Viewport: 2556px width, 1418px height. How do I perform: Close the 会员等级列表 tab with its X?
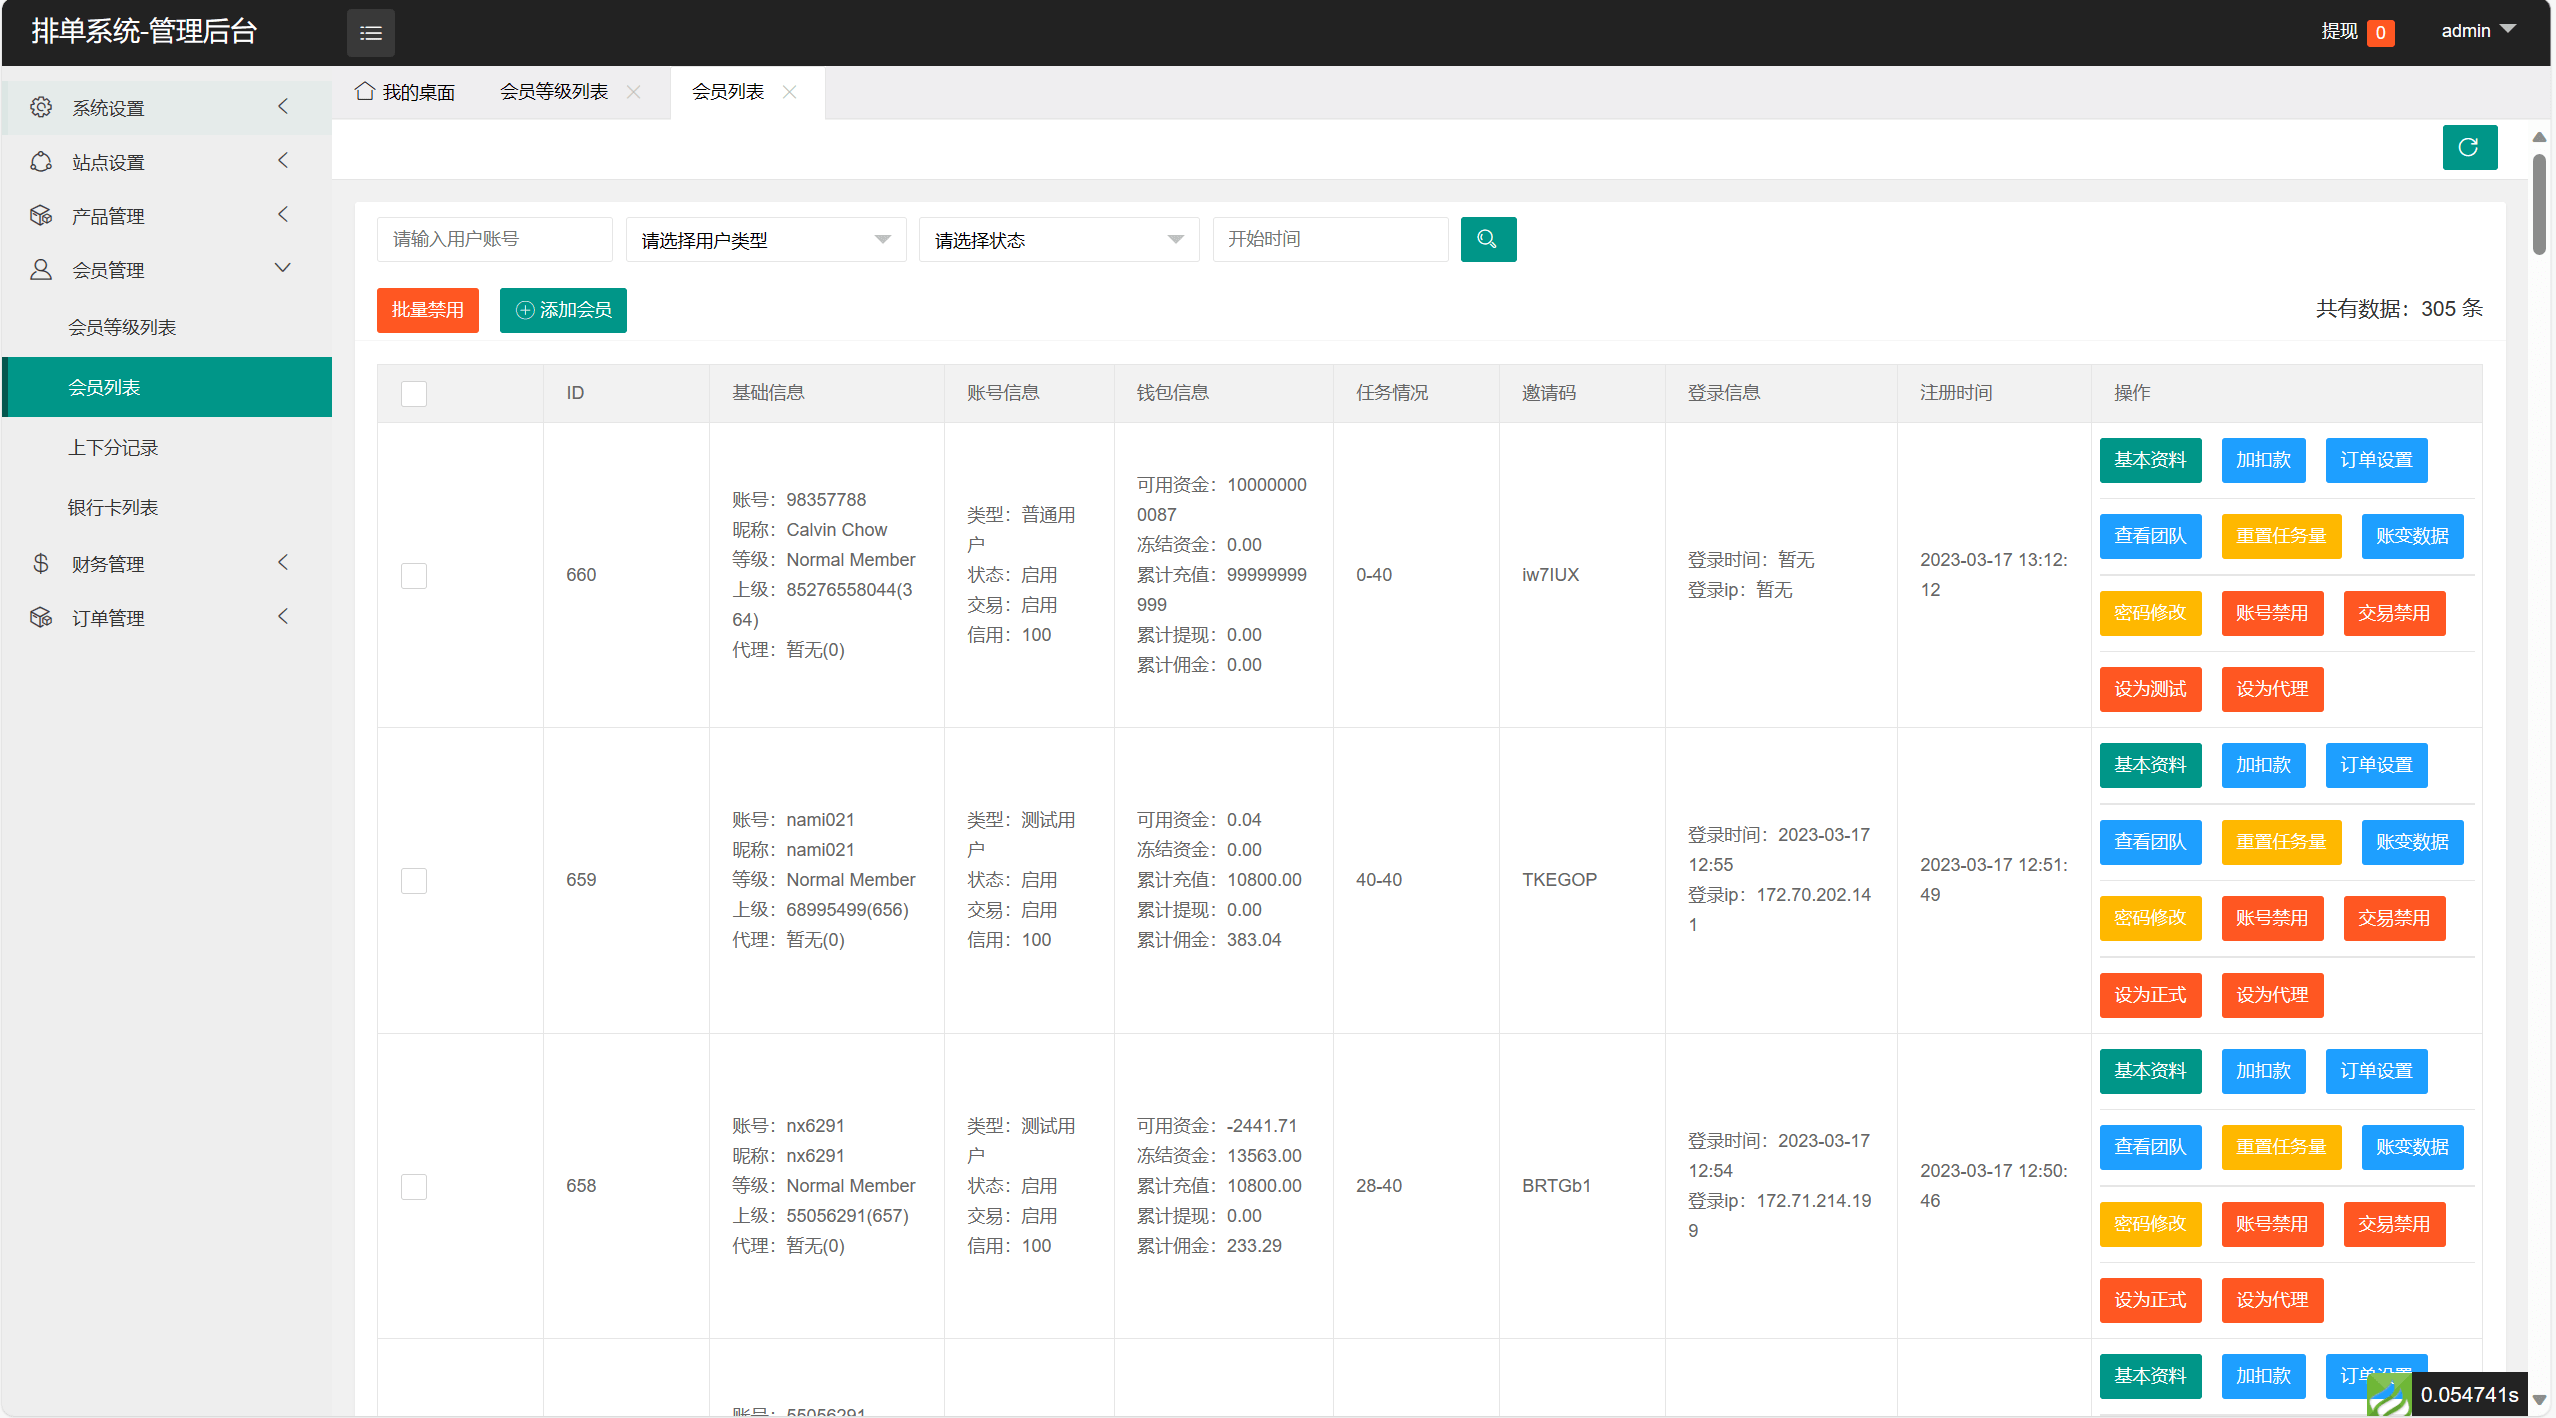click(633, 92)
